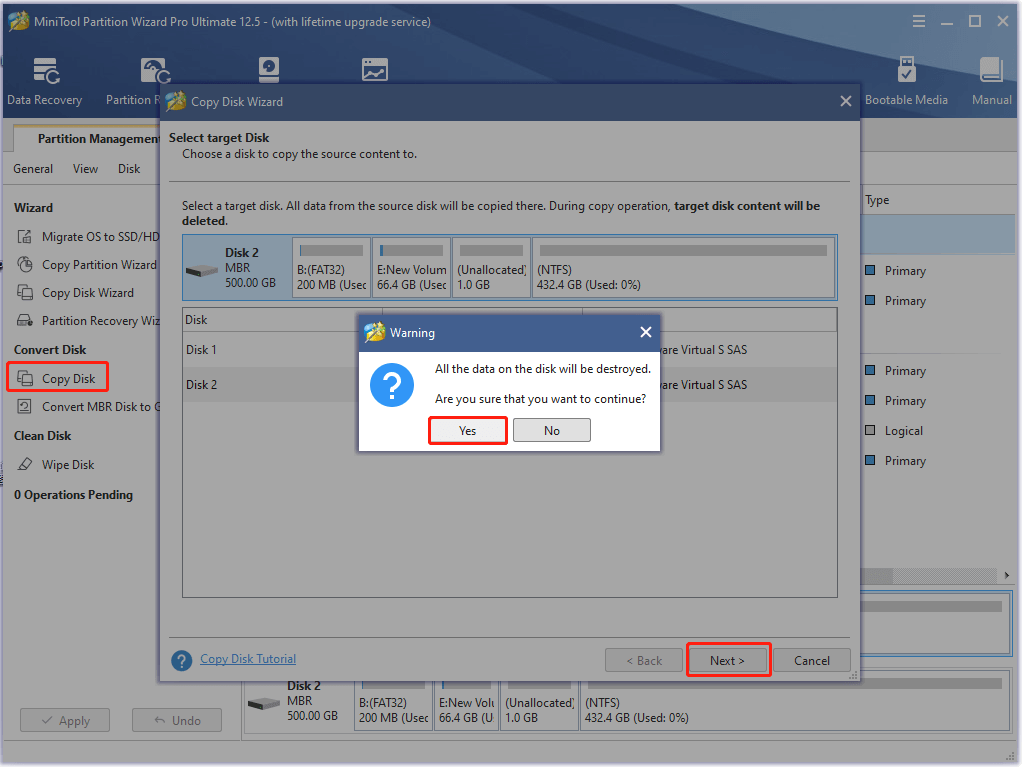Screen dimensions: 1028x769
Task: Select Copy Disk under Convert Disk
Action: click(58, 380)
